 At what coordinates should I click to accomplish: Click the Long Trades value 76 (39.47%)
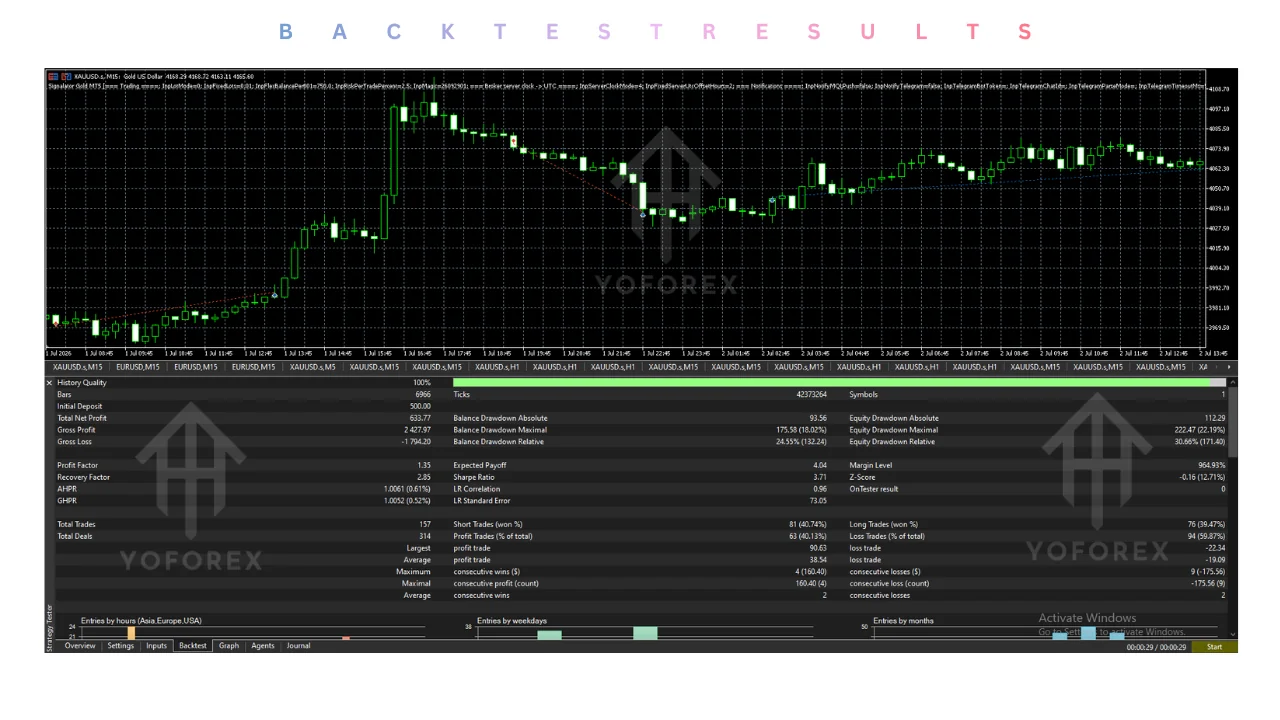pos(1205,524)
